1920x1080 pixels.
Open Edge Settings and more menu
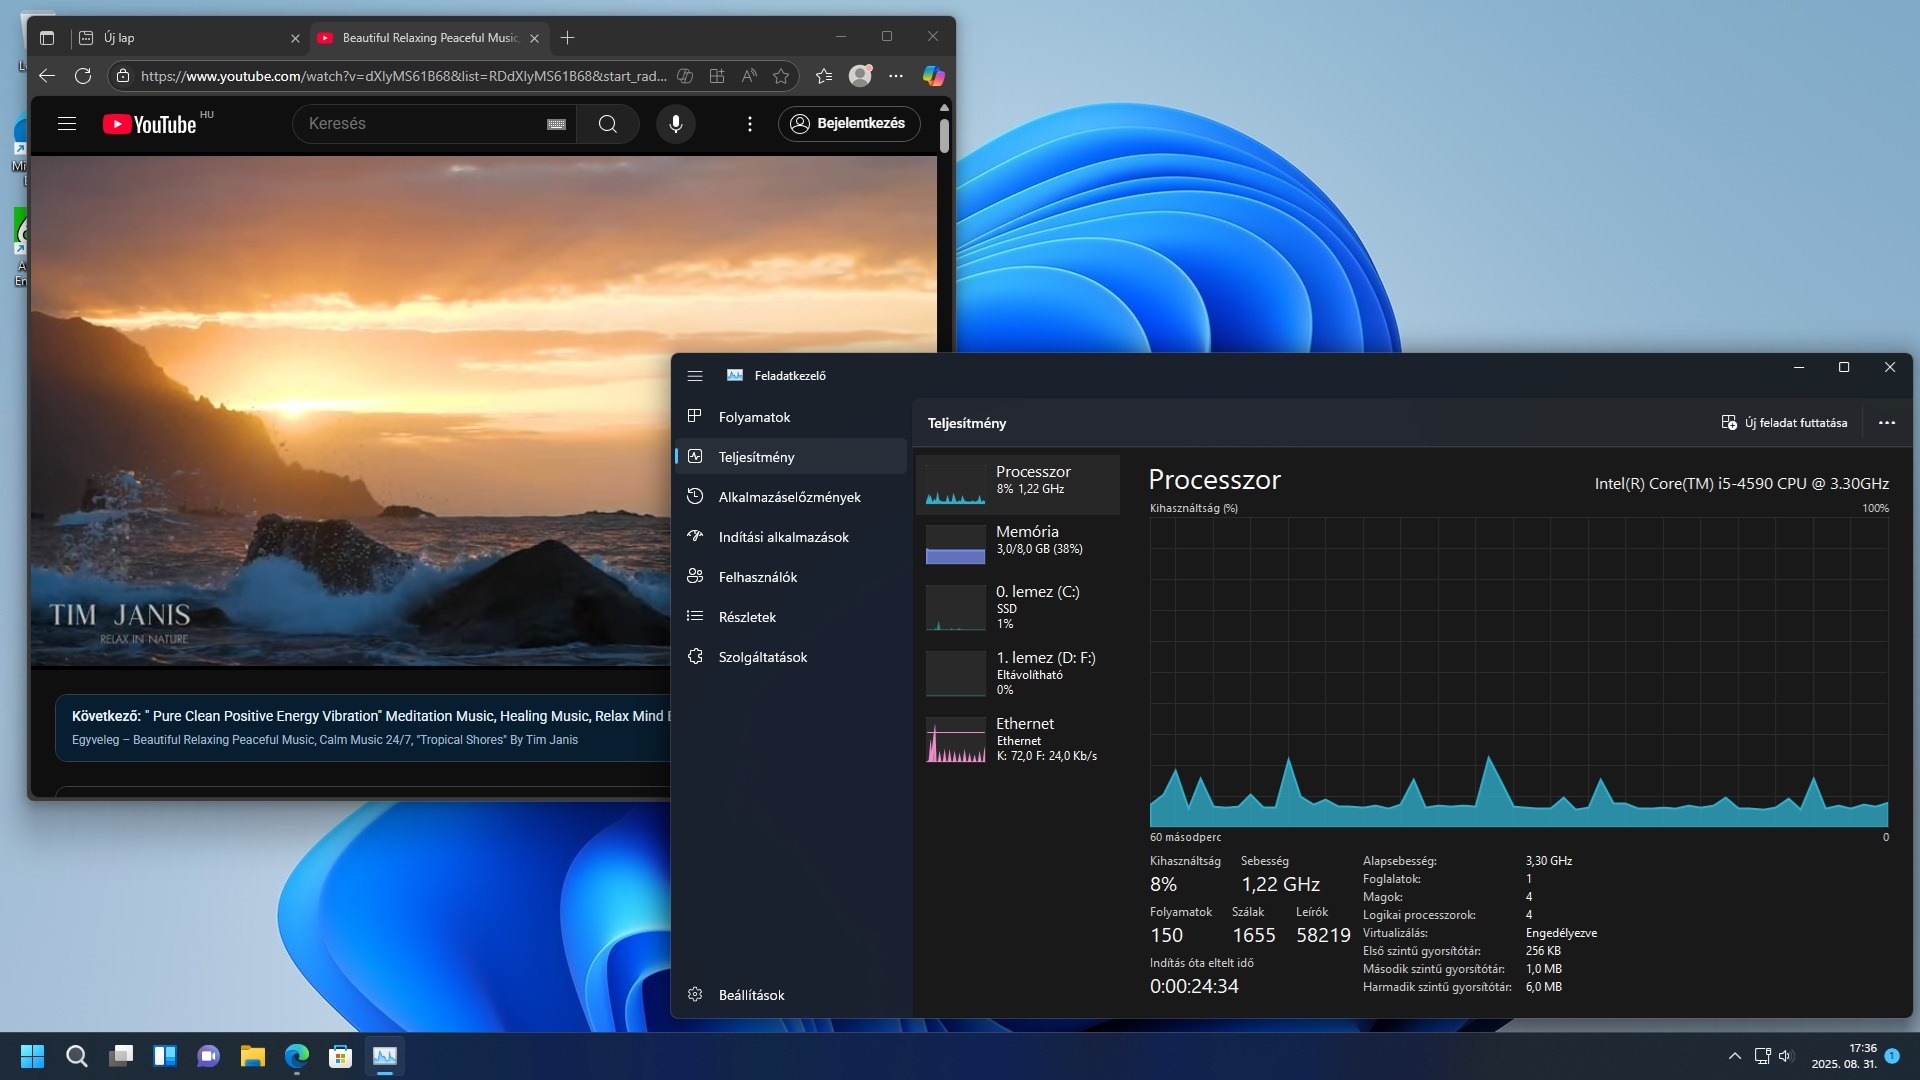point(896,76)
